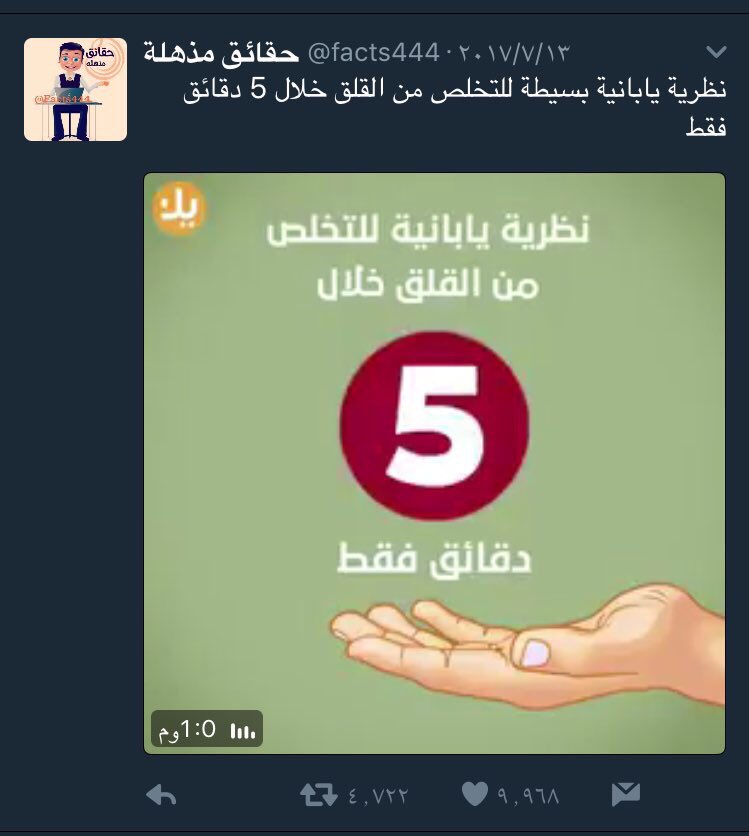Send tweet via the envelope message icon
The width and height of the screenshot is (749, 836).
point(626,794)
